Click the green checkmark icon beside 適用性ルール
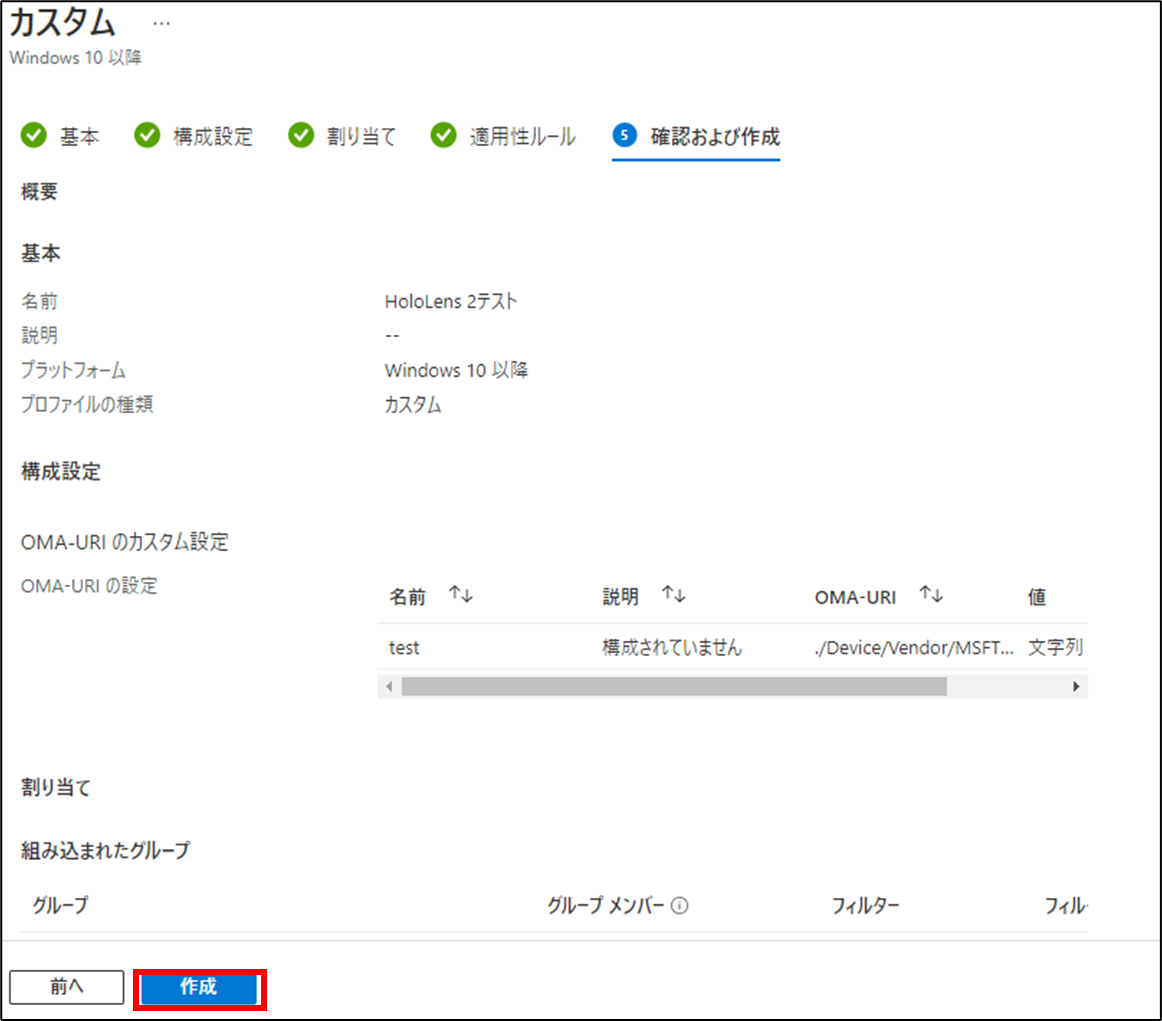Viewport: 1162px width, 1021px height. (443, 136)
